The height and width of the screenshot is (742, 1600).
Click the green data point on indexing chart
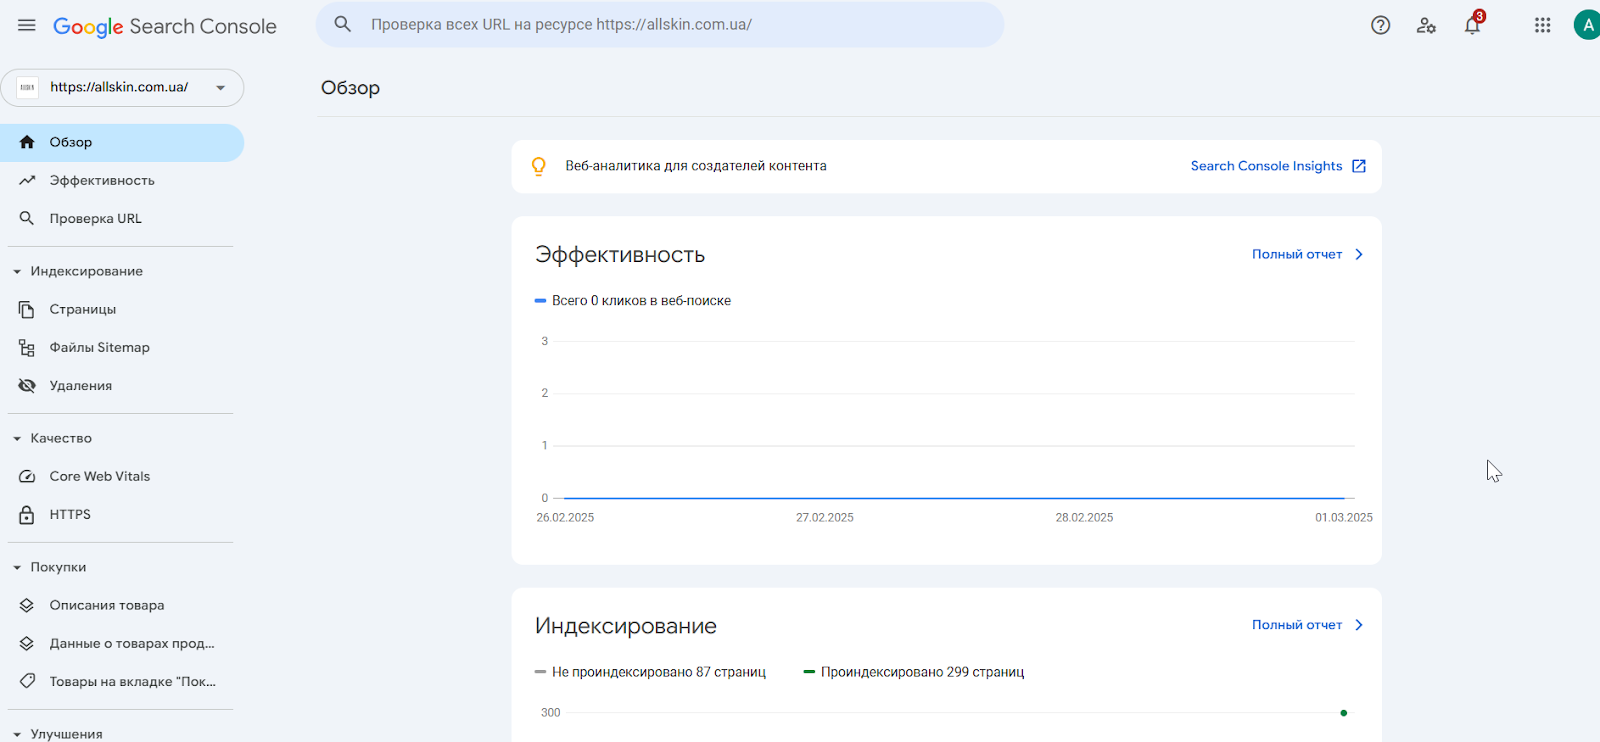point(1343,713)
